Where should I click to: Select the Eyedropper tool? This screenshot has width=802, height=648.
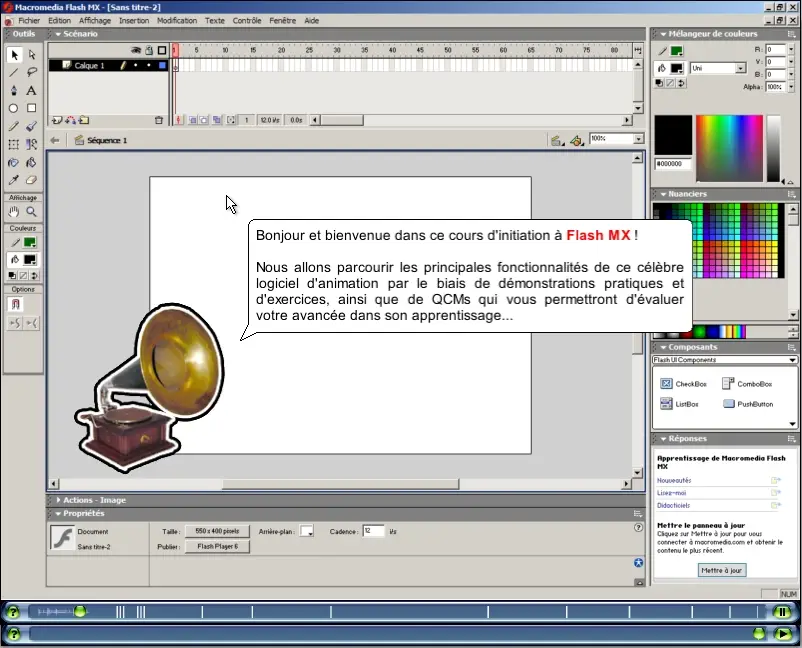coord(14,180)
